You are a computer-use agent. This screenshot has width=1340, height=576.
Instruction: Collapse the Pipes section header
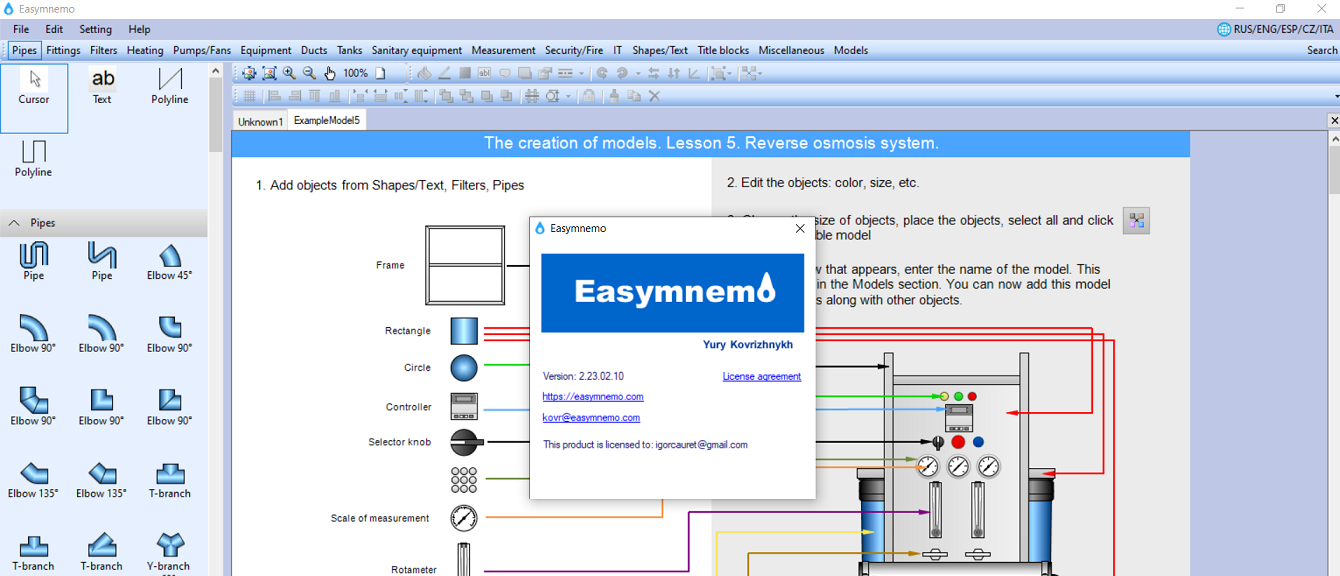click(104, 223)
